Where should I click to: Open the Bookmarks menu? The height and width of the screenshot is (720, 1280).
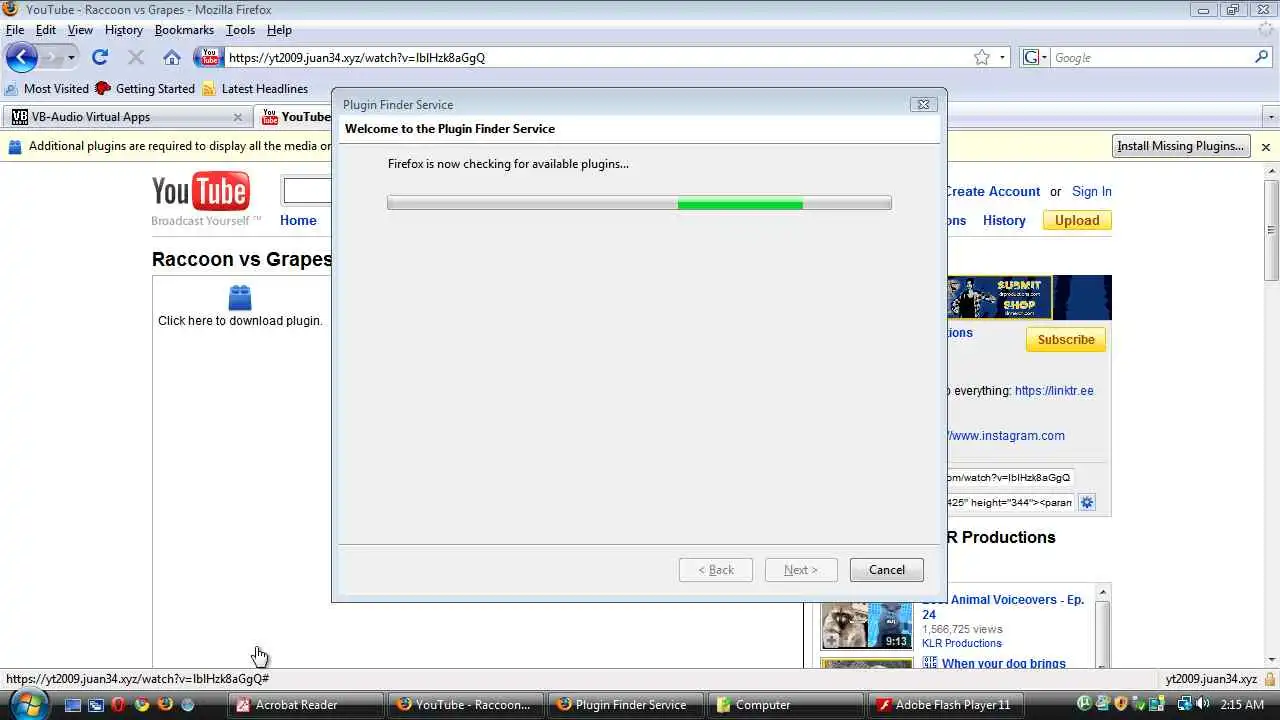[184, 30]
